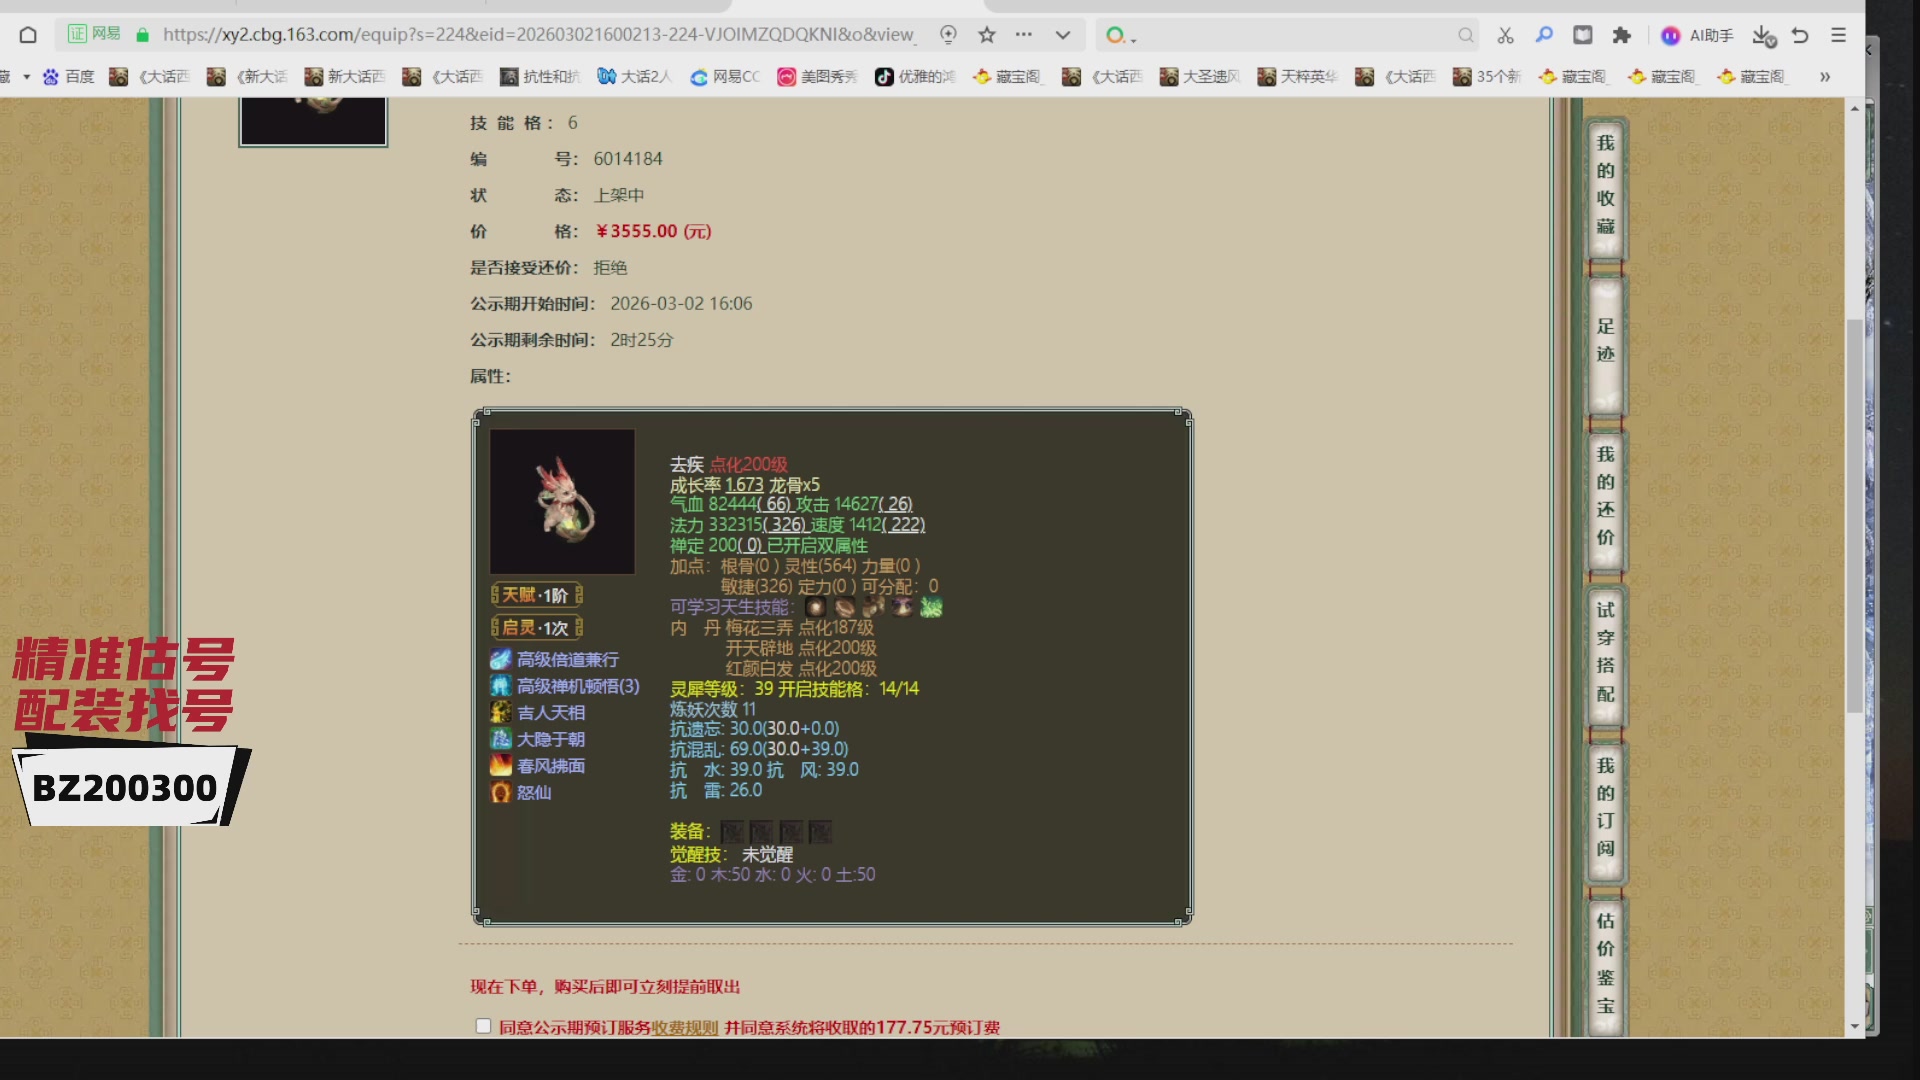Screen dimensions: 1920x1080
Task: Open the 春风拂面 skill icon
Action: pos(503,765)
